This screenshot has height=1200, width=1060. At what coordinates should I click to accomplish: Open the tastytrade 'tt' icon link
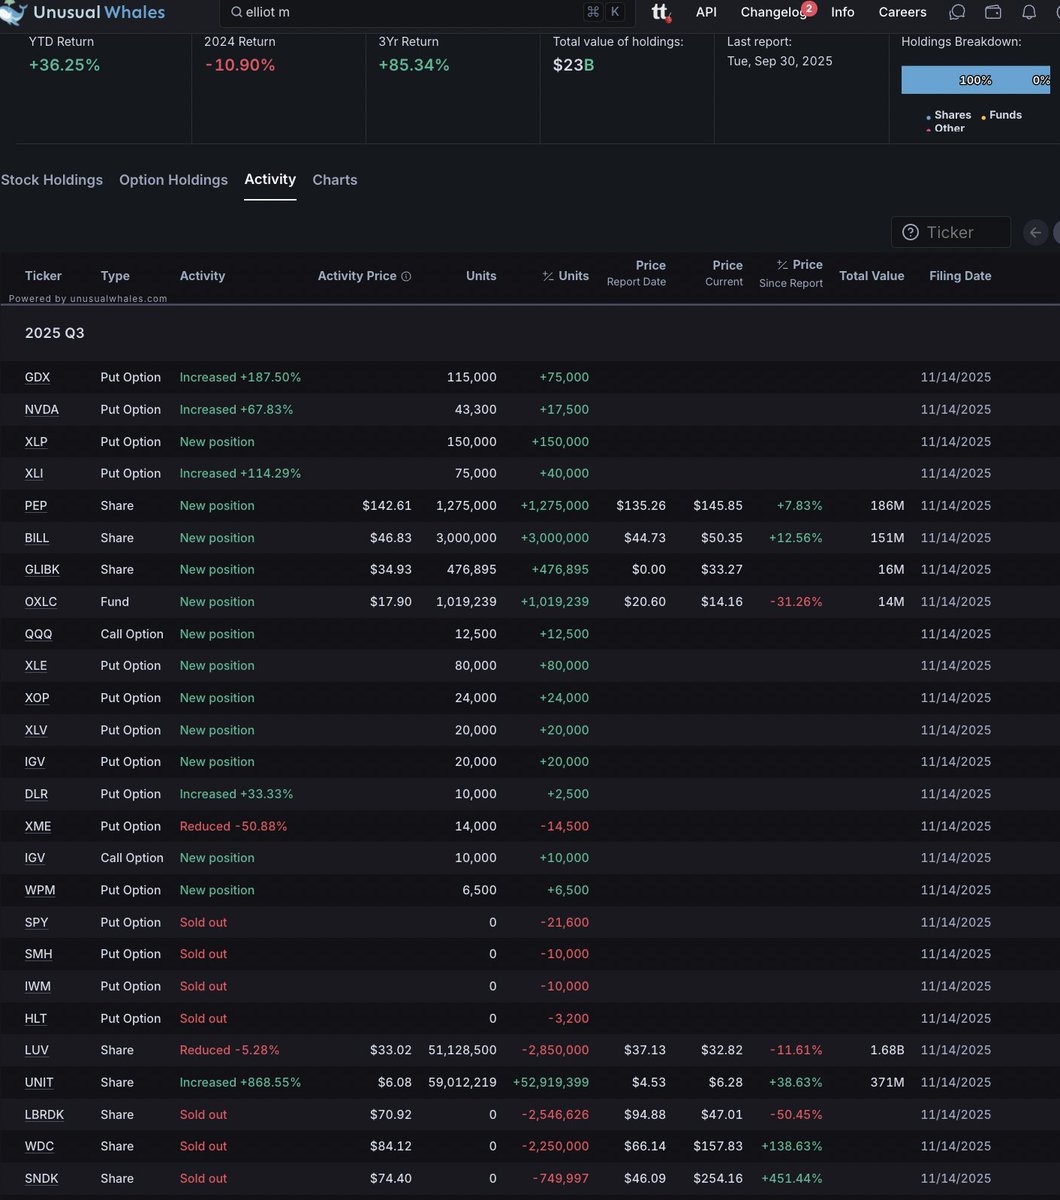(660, 13)
